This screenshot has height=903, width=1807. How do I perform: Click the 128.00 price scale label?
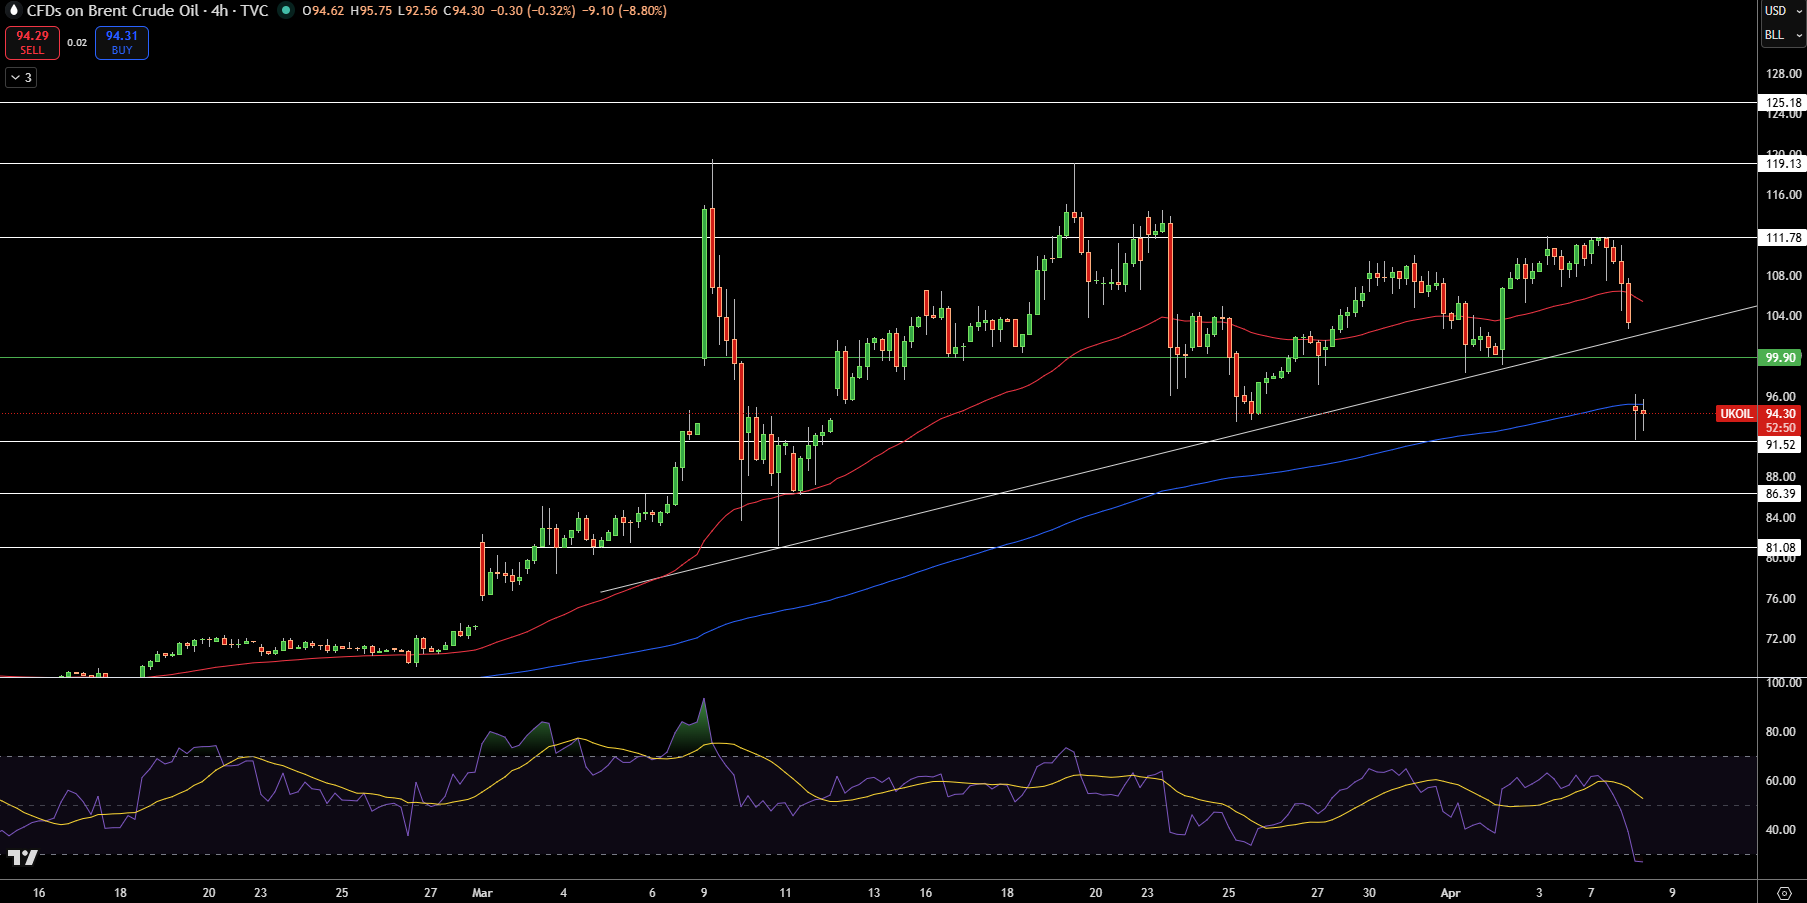pyautogui.click(x=1783, y=73)
